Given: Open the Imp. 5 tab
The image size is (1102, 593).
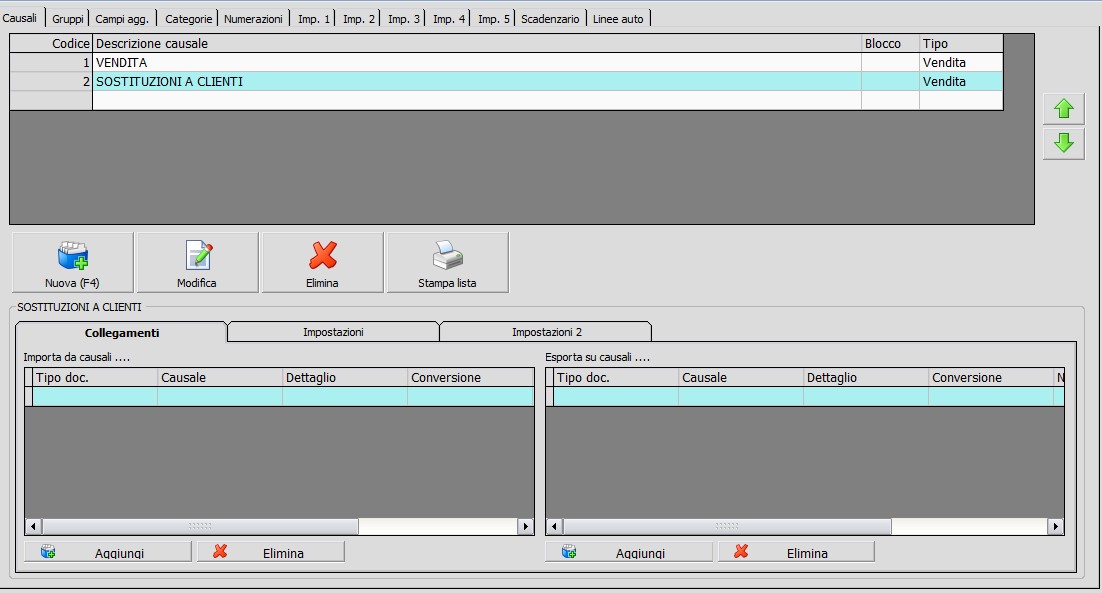Looking at the screenshot, I should pos(493,19).
